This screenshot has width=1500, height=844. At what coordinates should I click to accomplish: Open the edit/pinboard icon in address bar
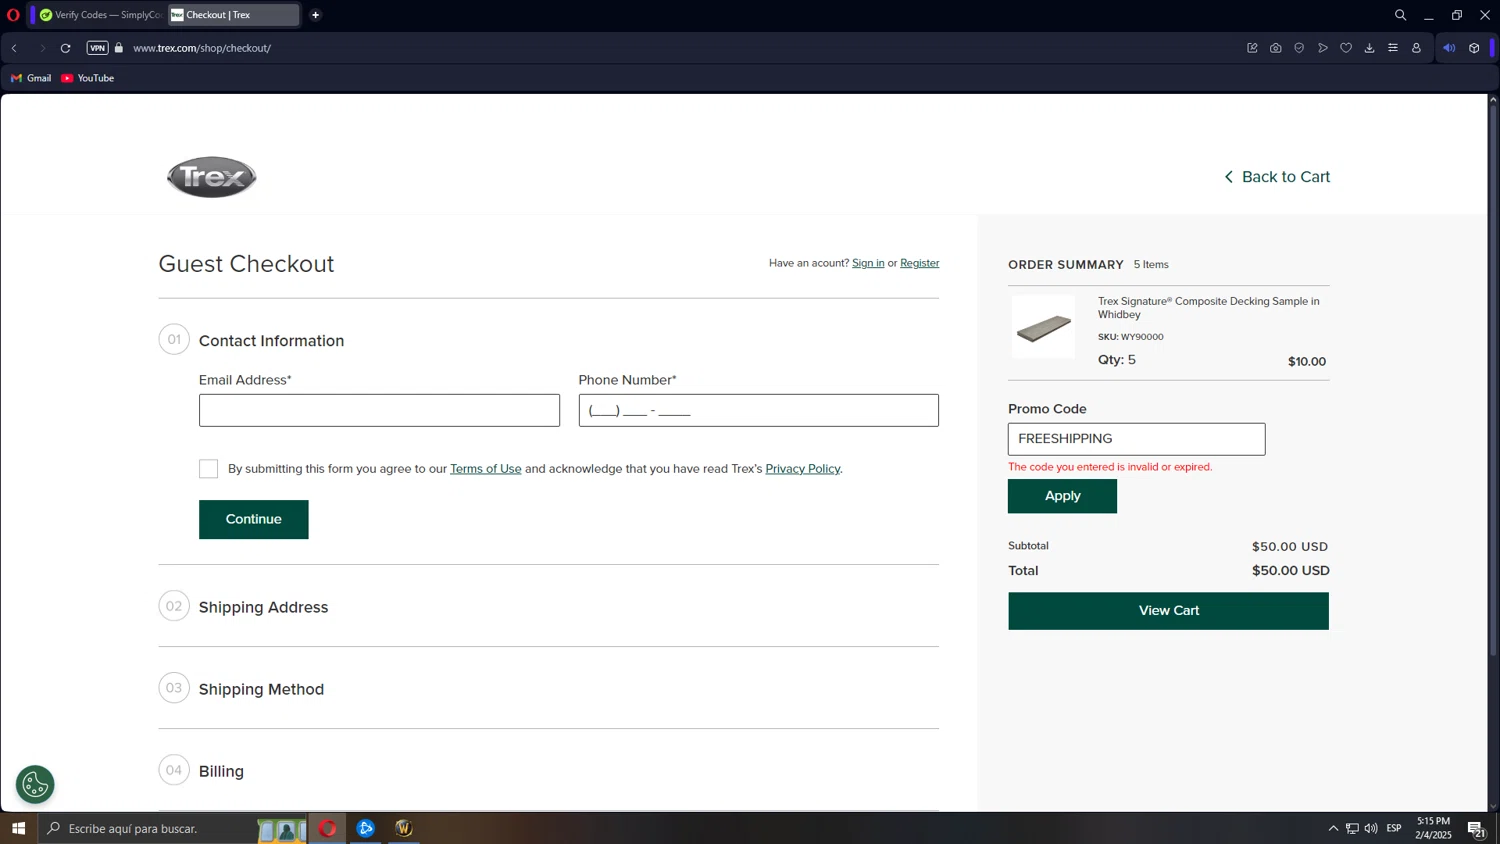pyautogui.click(x=1252, y=48)
